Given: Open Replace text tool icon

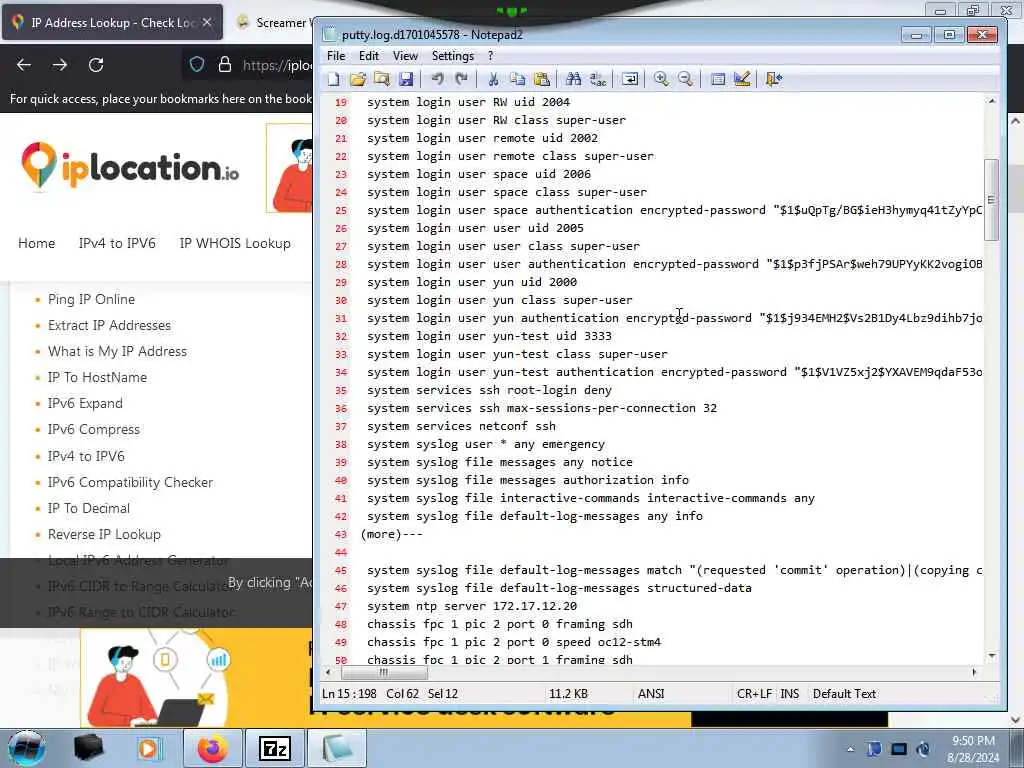Looking at the screenshot, I should [x=598, y=79].
